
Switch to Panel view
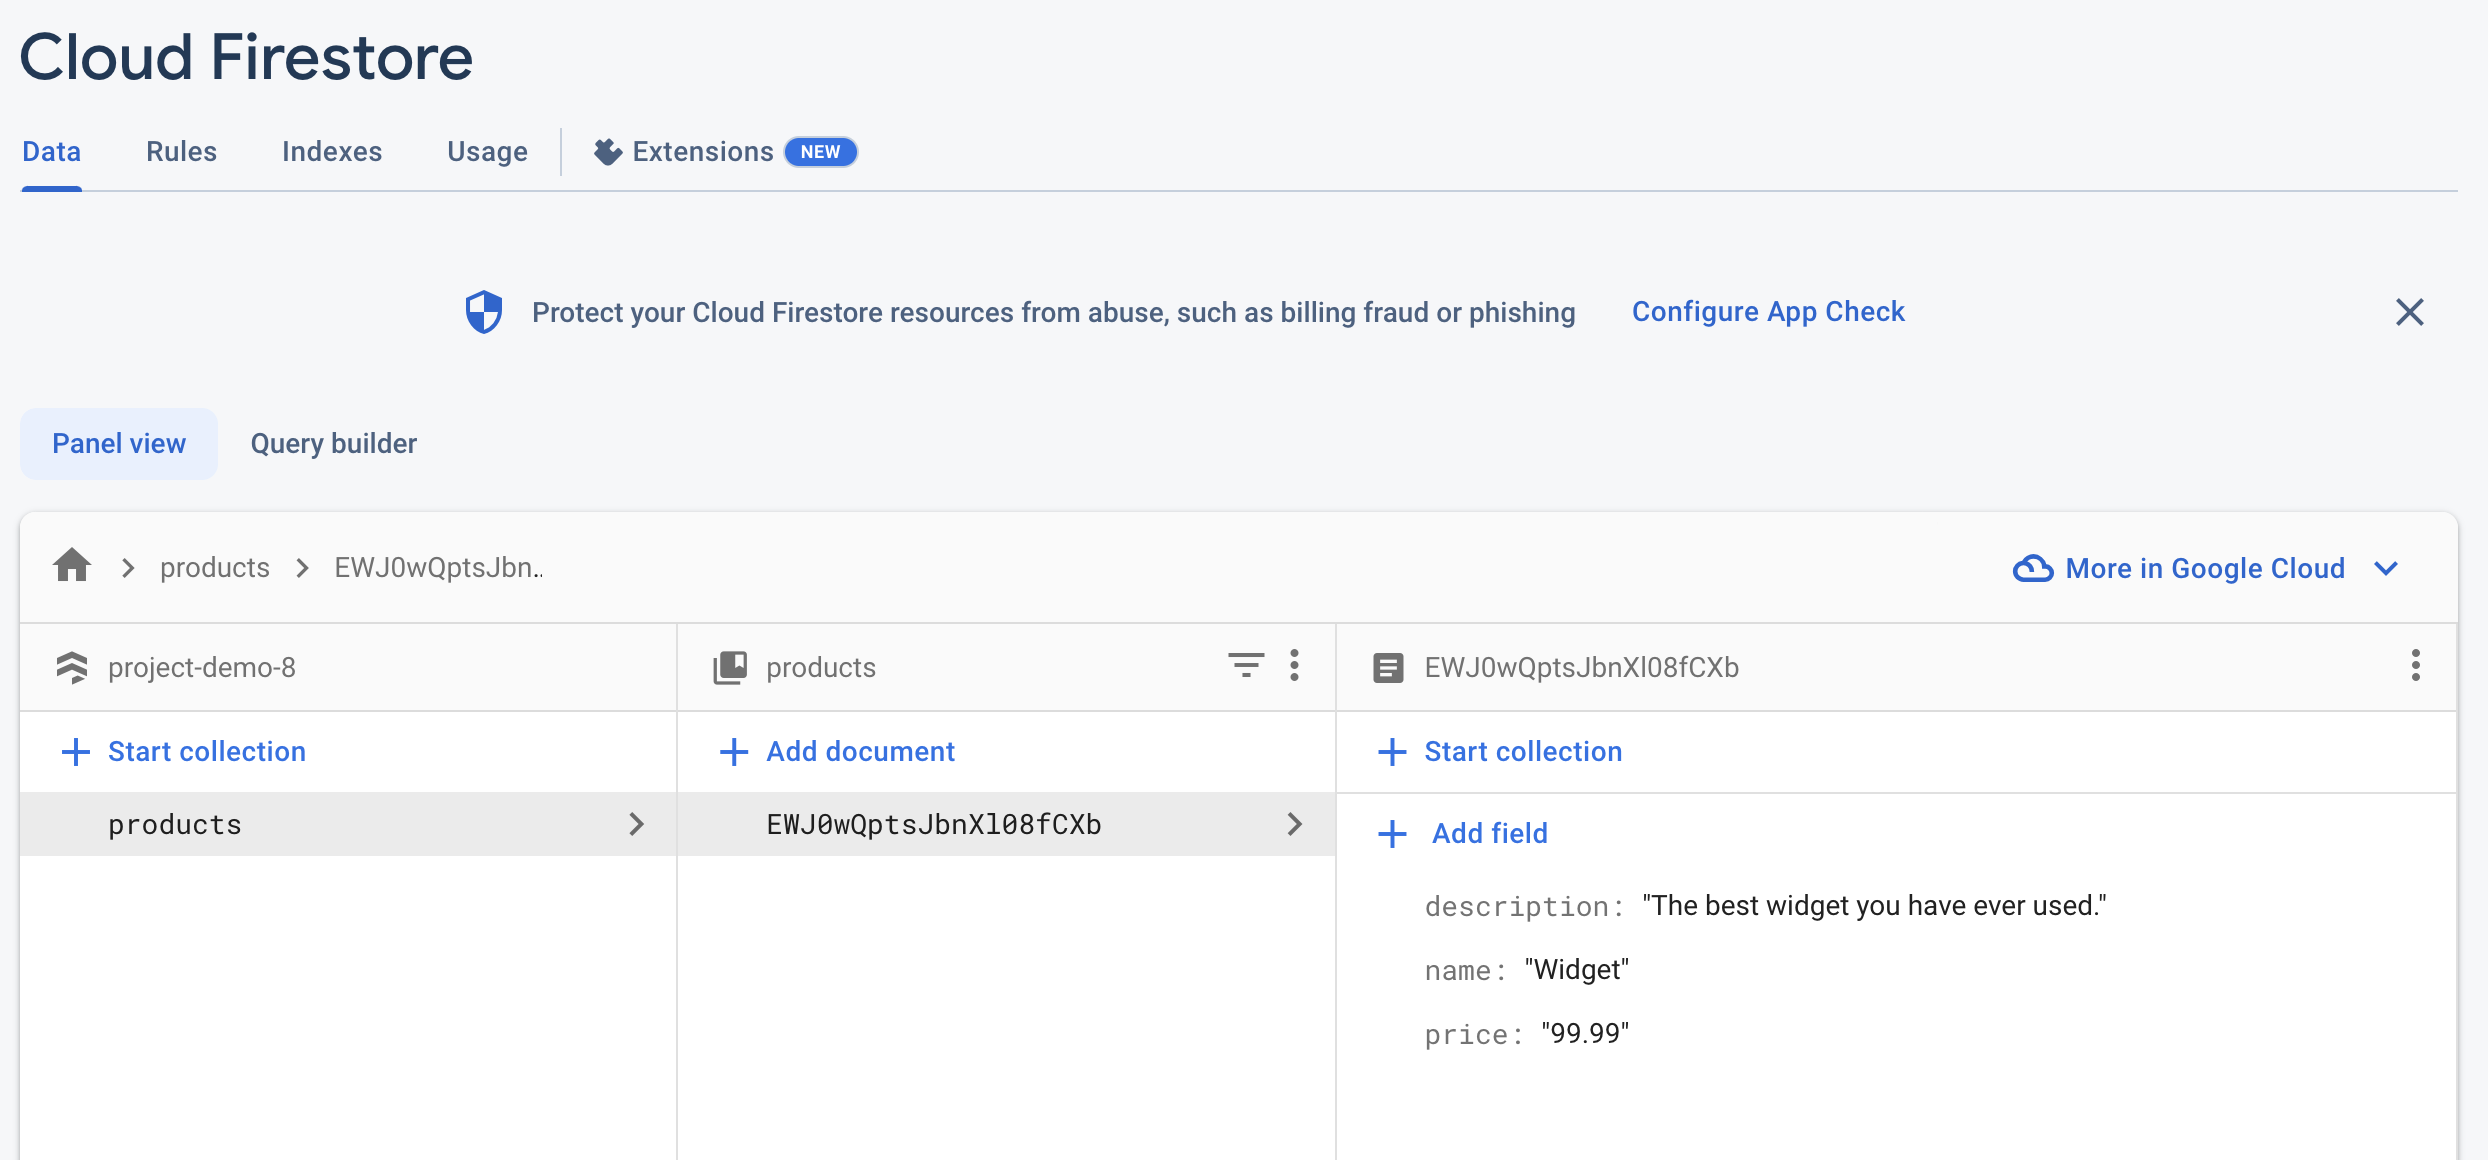pyautogui.click(x=119, y=443)
